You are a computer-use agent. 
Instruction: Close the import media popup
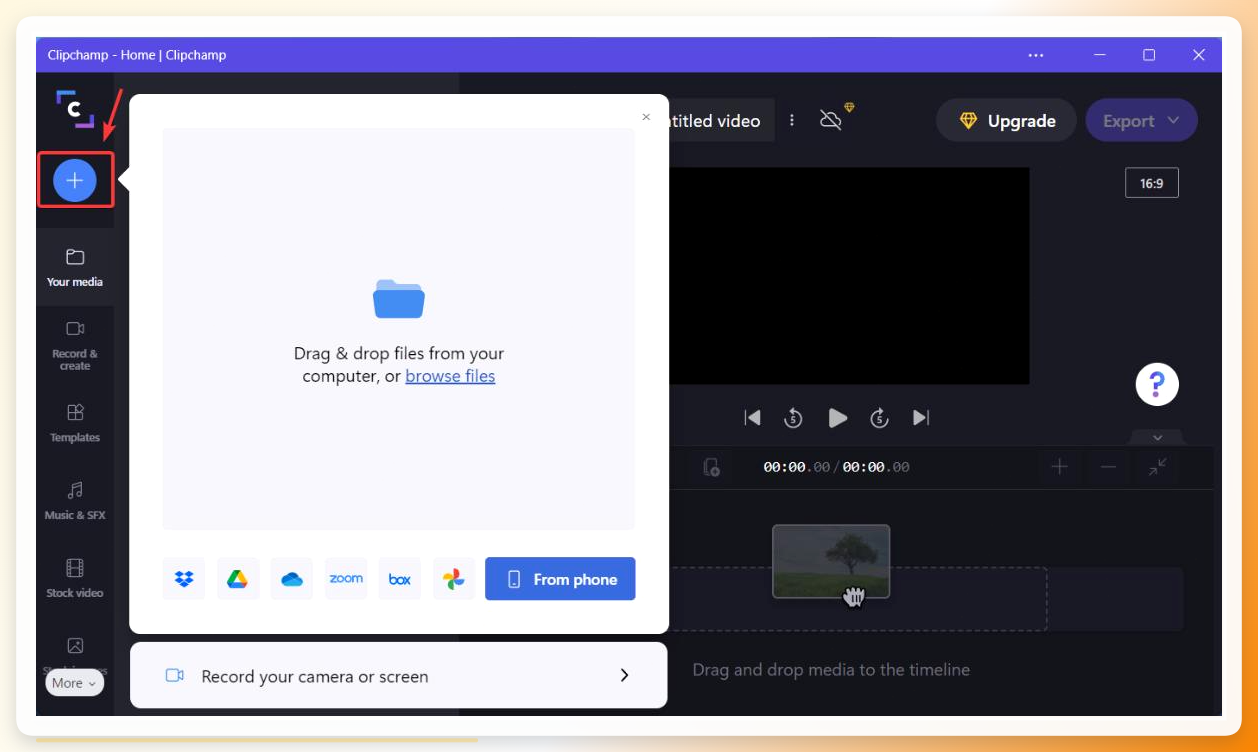[646, 117]
